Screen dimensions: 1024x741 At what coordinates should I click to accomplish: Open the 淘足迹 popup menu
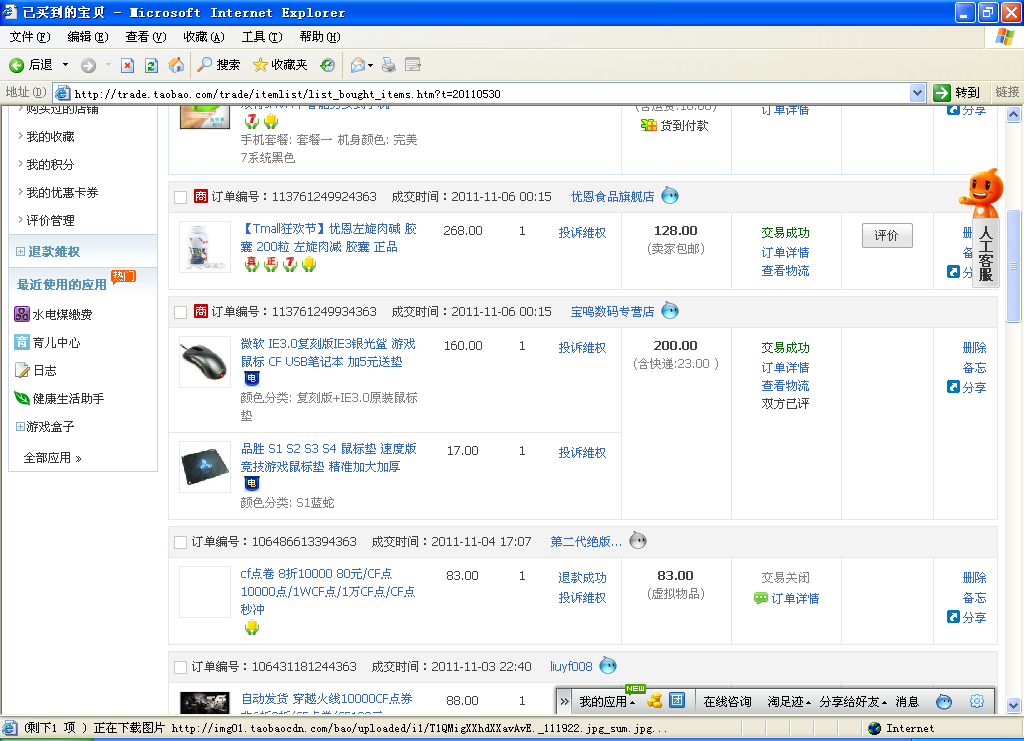pos(789,702)
